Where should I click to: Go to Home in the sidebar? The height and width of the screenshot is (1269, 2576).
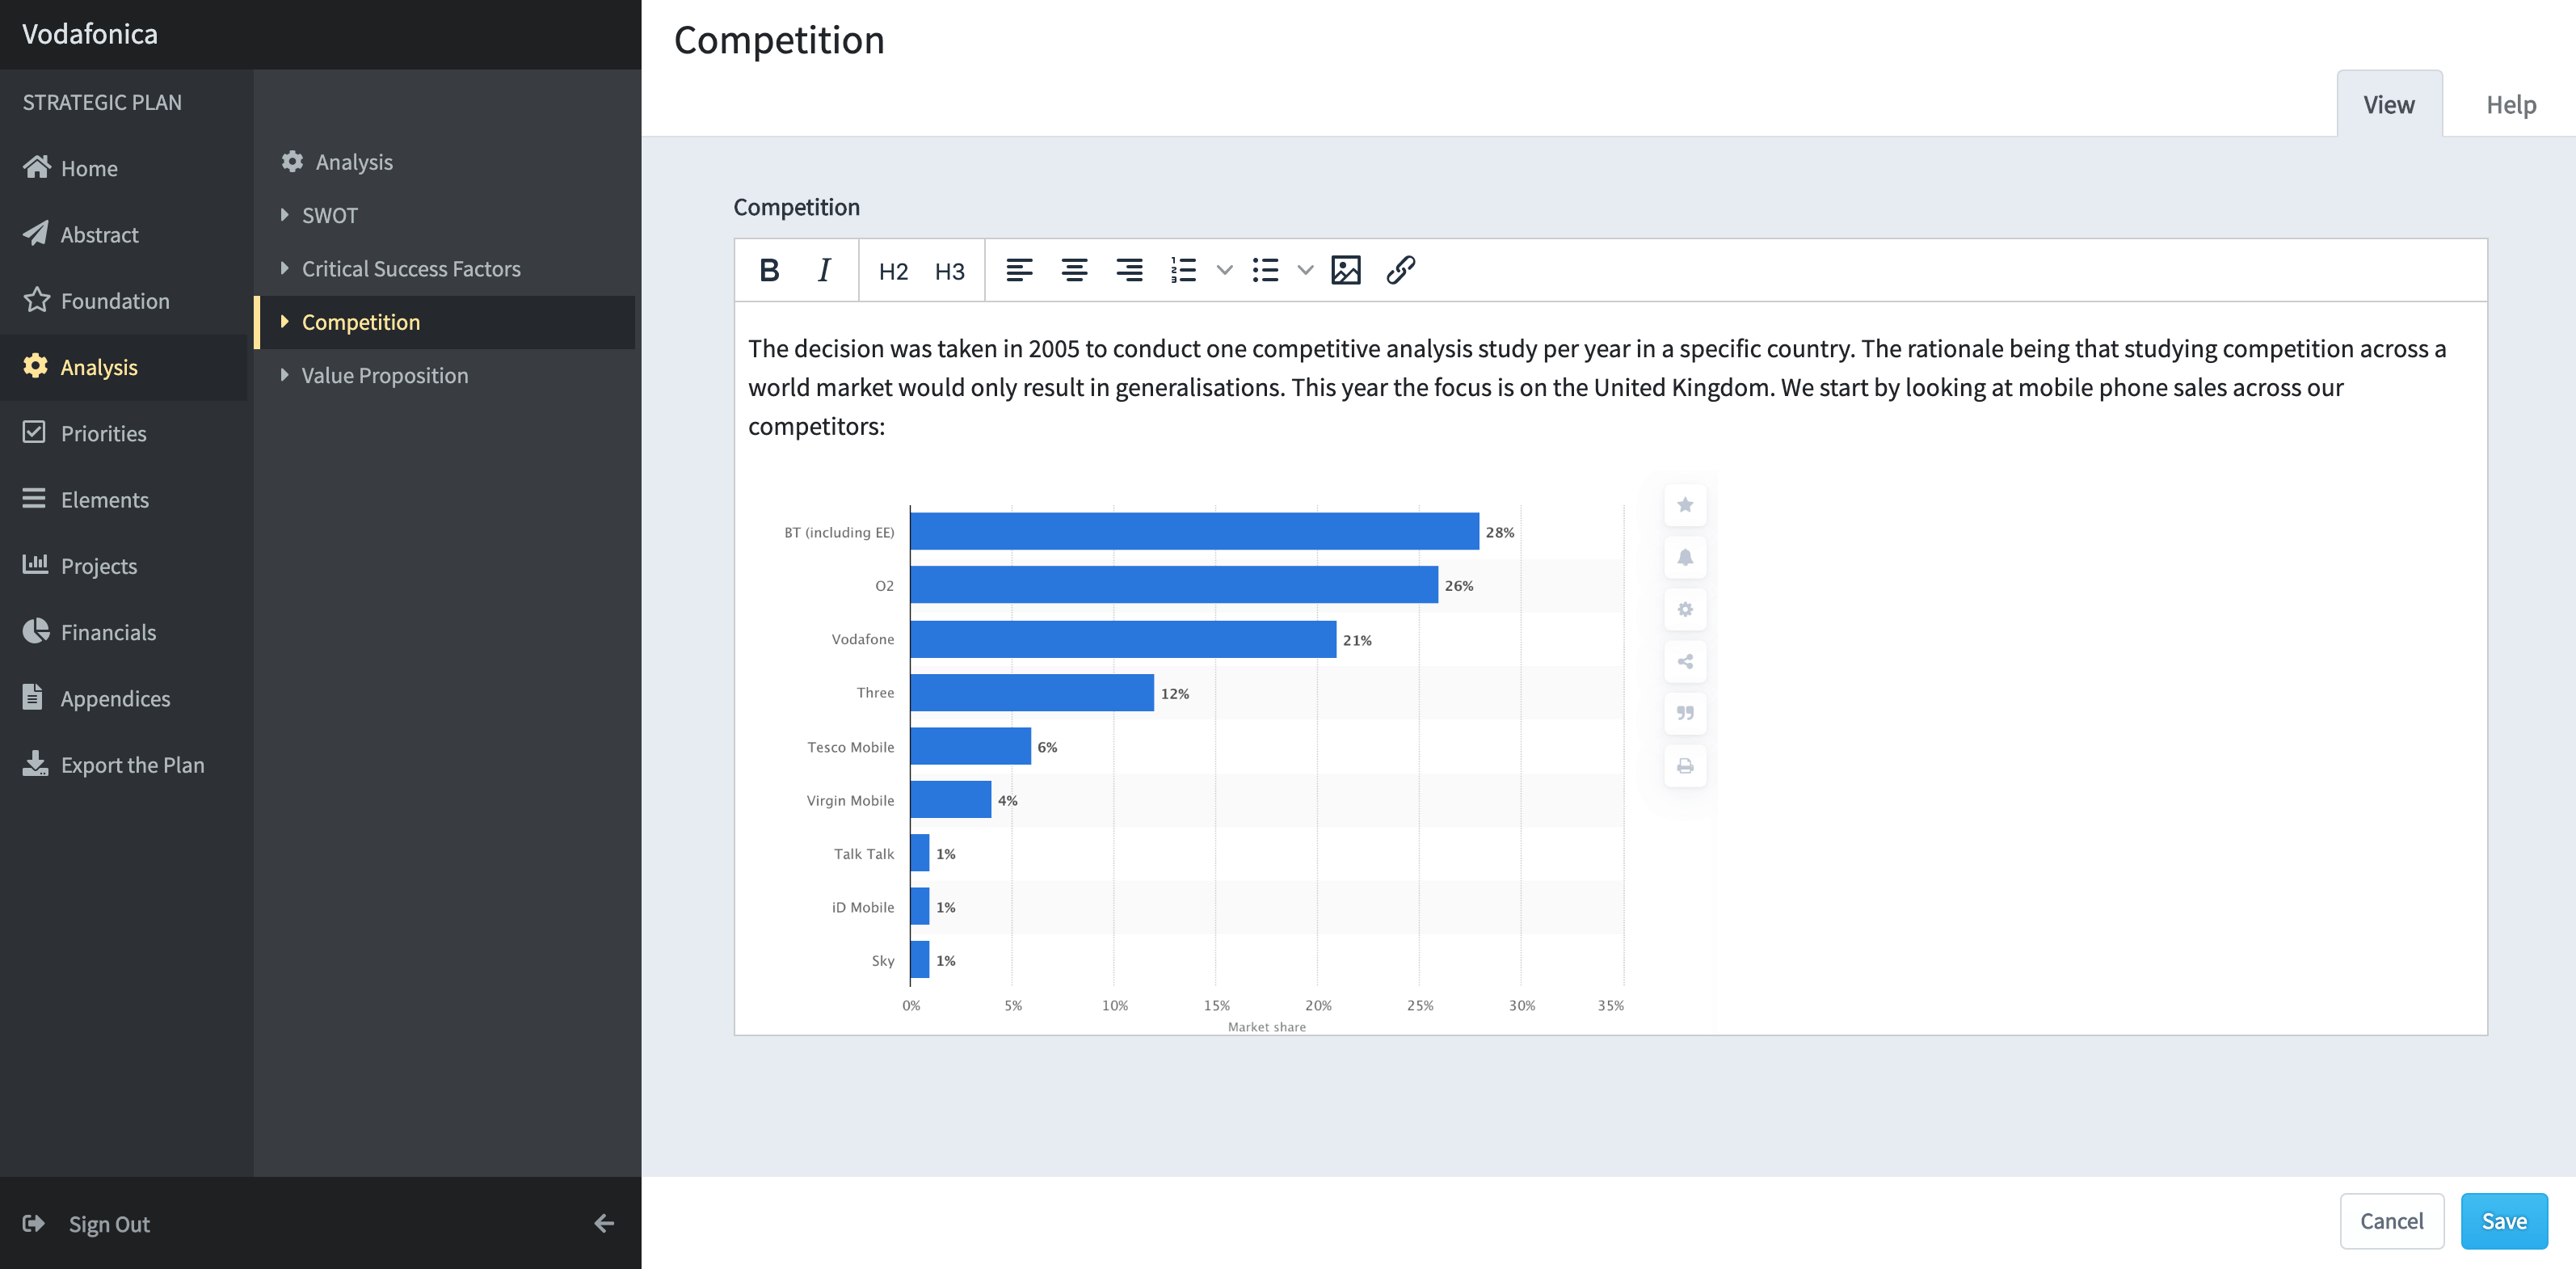(124, 168)
